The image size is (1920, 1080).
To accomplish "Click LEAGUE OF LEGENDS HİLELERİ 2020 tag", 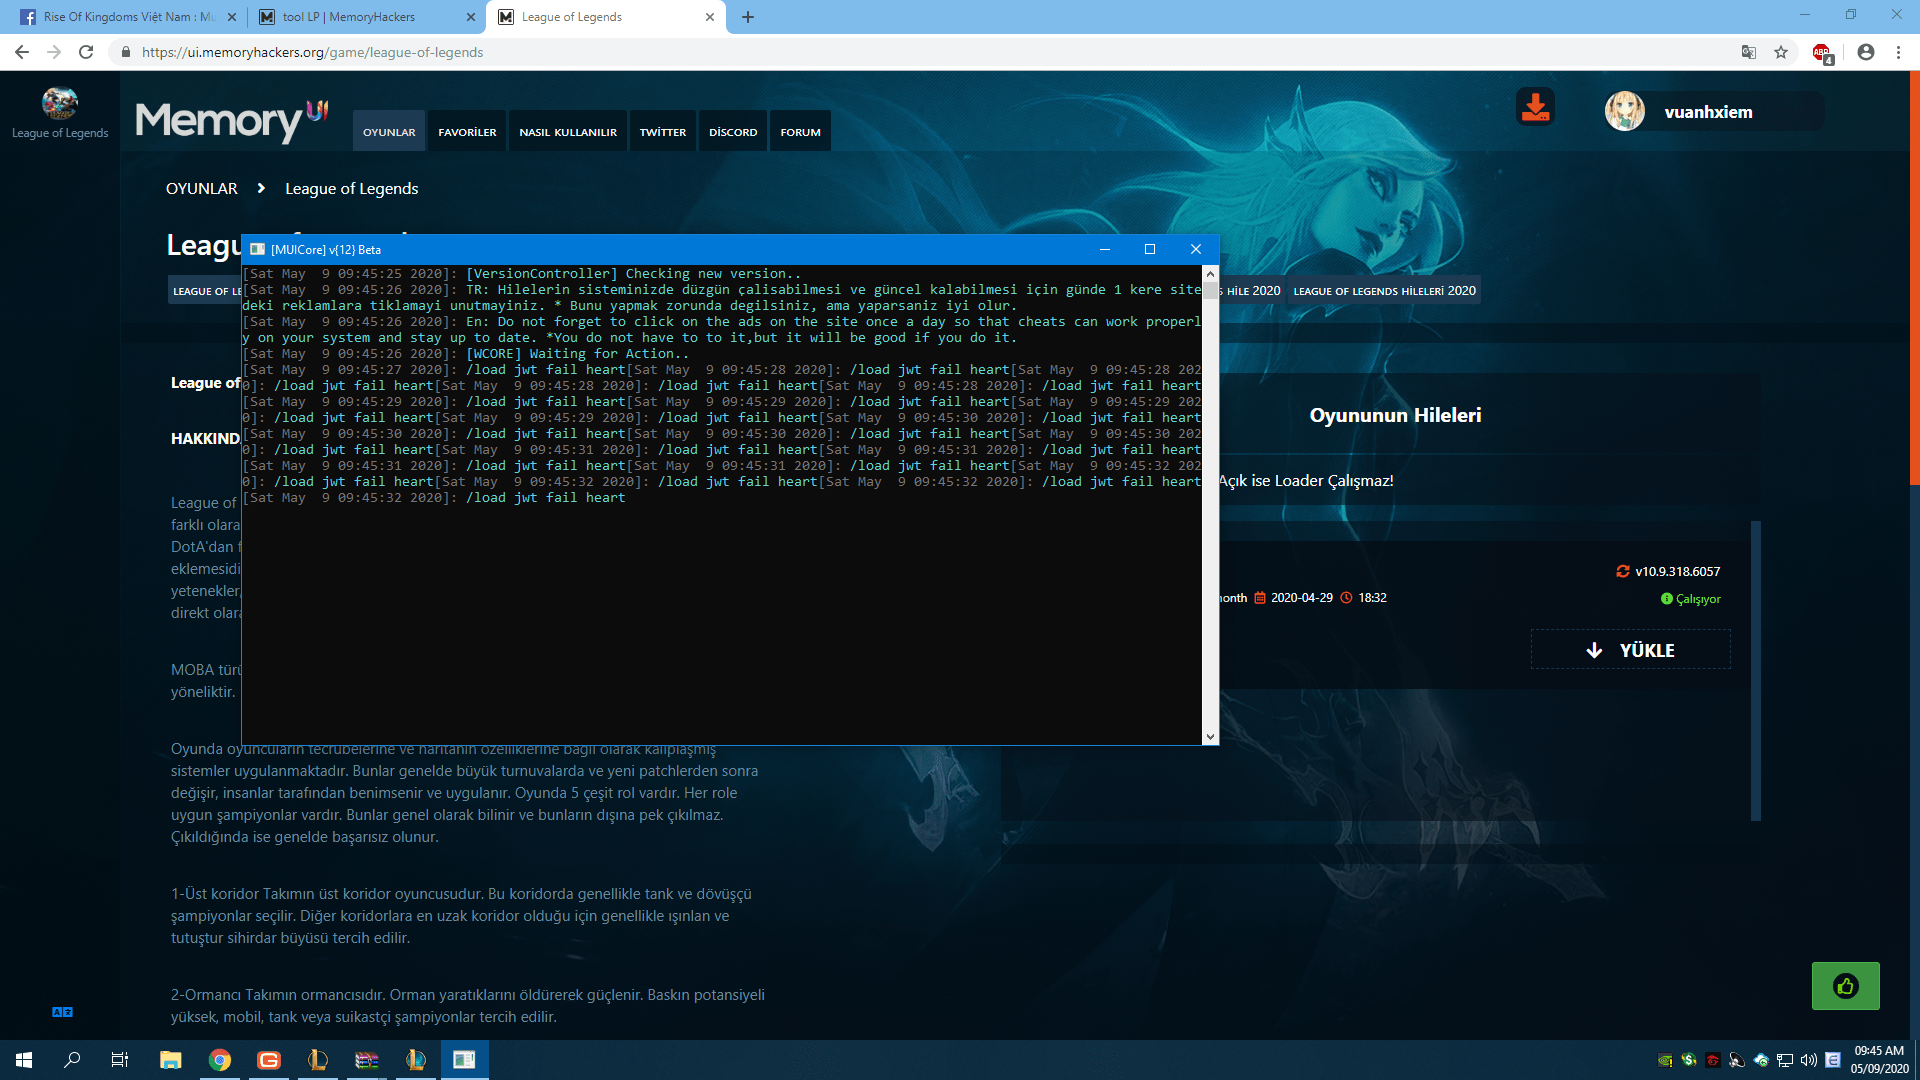I will (x=1384, y=291).
